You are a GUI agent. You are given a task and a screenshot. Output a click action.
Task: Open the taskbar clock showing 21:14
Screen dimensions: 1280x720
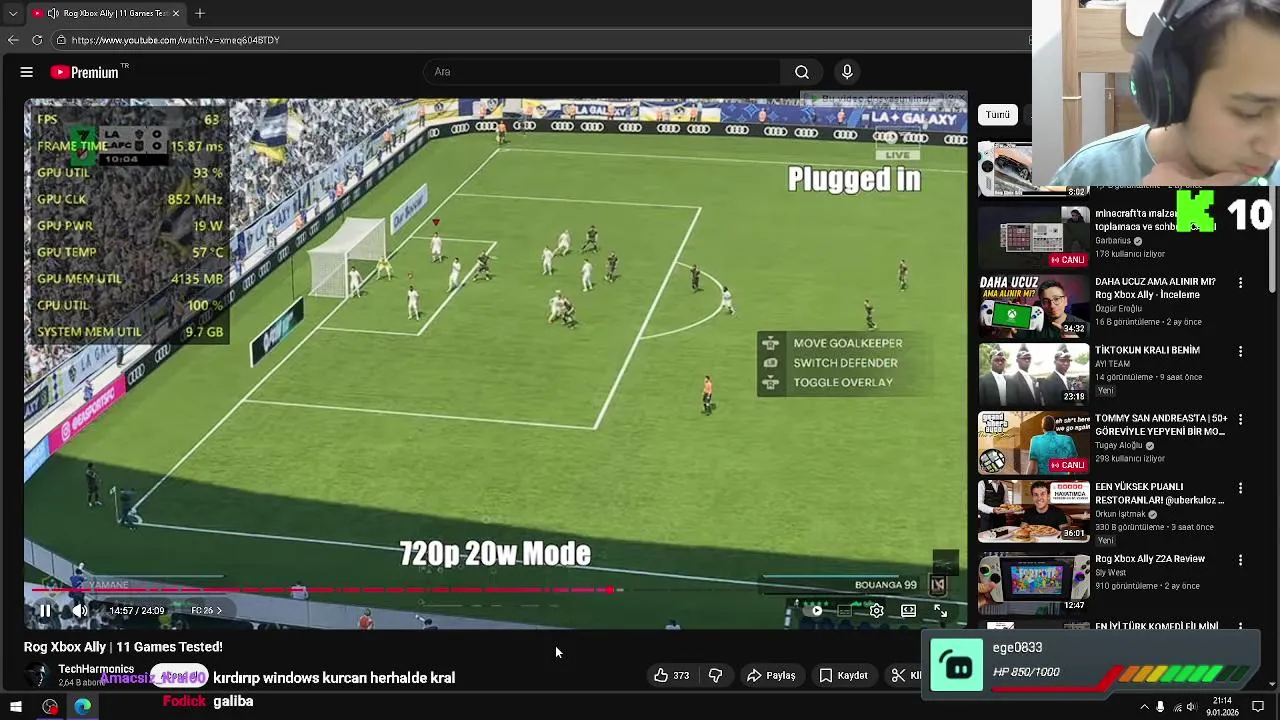coord(1222,707)
